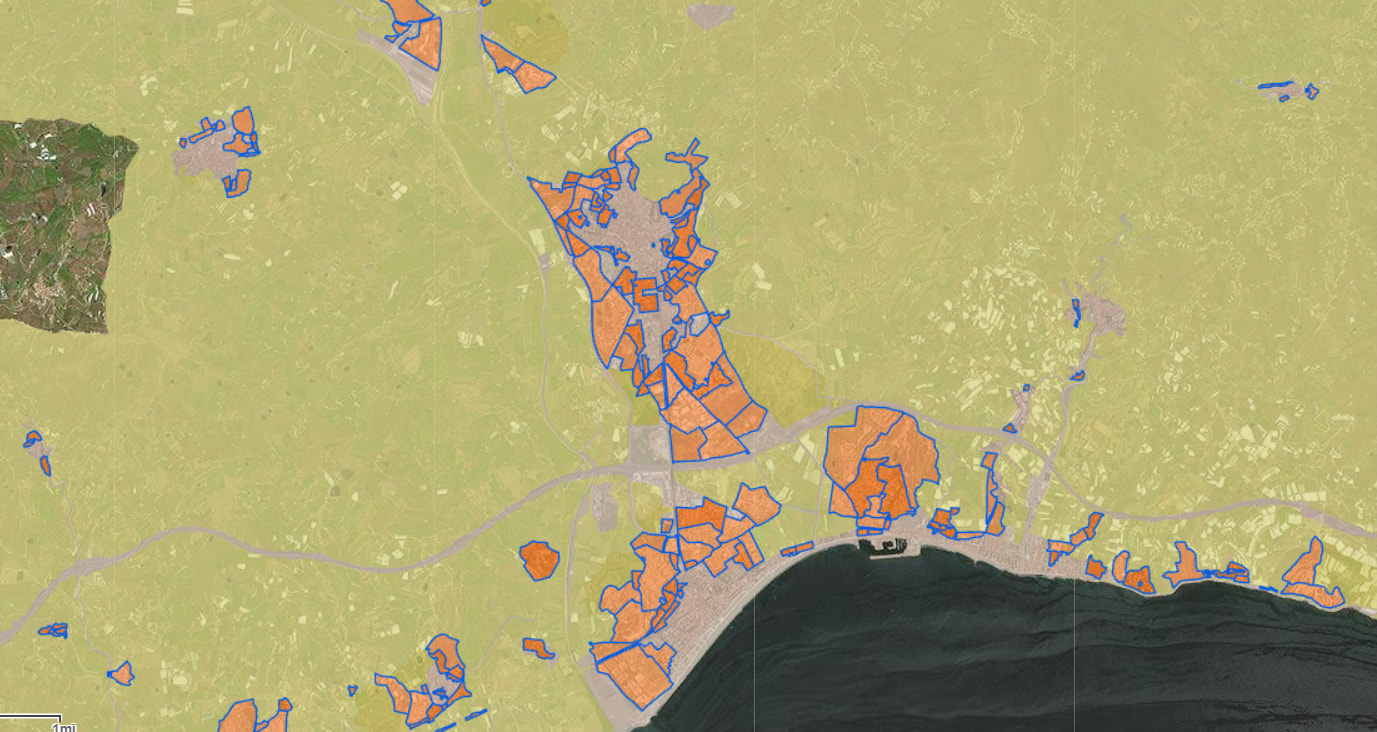Click the 1mi scale bar label
Screen dimensions: 1377x732
click(x=63, y=727)
